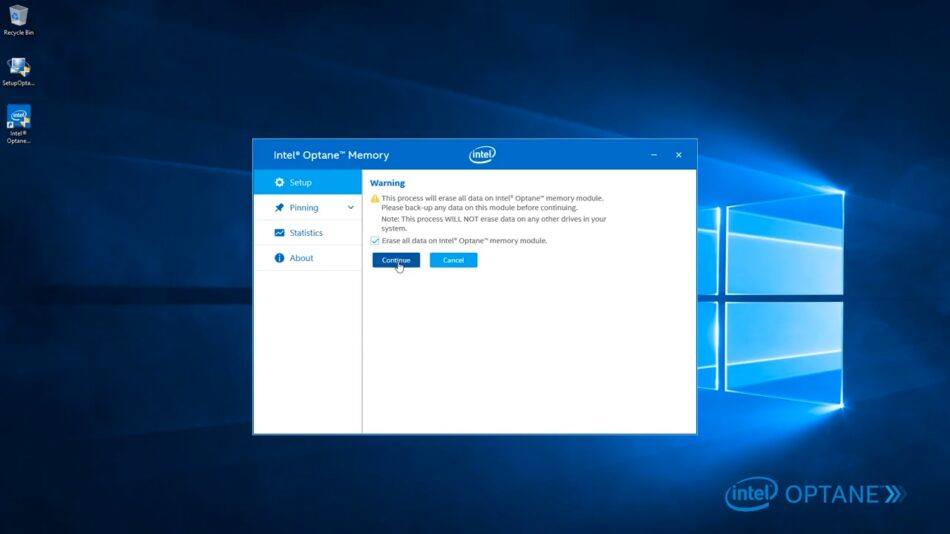Click 'Please back-up any data' line
The image size is (950, 534).
[x=479, y=207]
